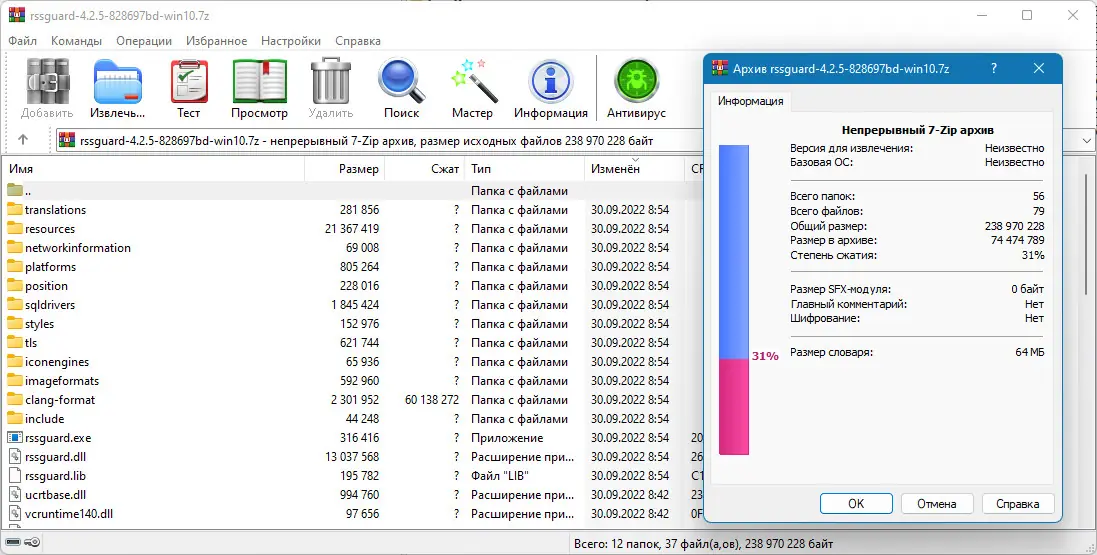Click the archive icon in address bar
The image size is (1097, 555).
pos(67,140)
